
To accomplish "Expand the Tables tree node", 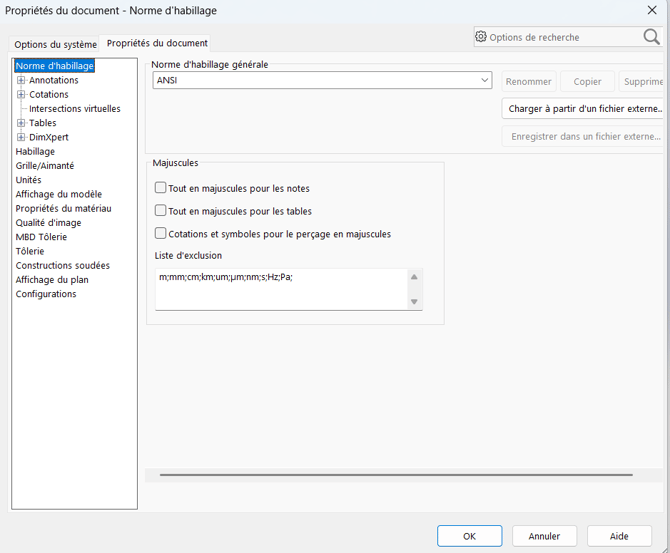I will (21, 123).
